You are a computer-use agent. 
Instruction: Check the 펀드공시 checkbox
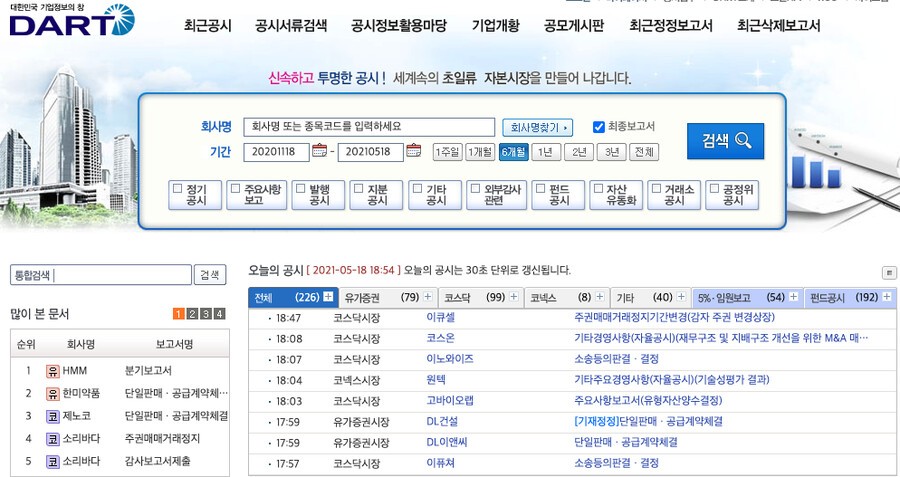click(x=540, y=188)
